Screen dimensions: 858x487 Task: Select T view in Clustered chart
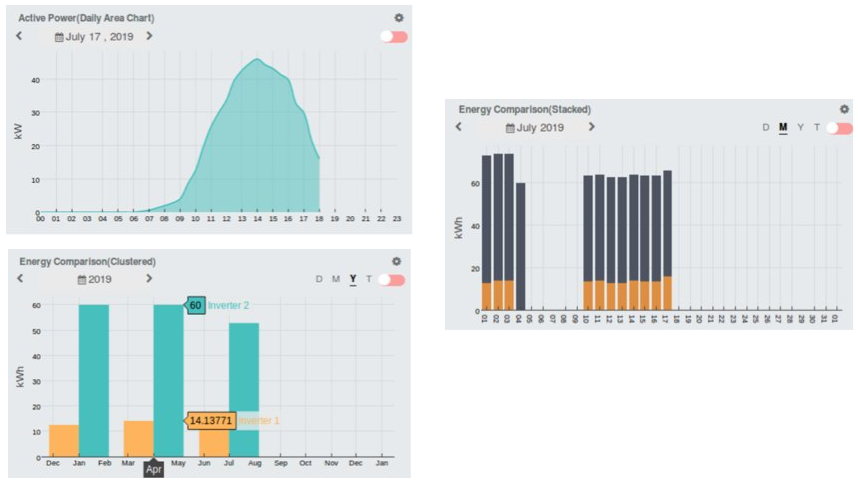point(368,280)
